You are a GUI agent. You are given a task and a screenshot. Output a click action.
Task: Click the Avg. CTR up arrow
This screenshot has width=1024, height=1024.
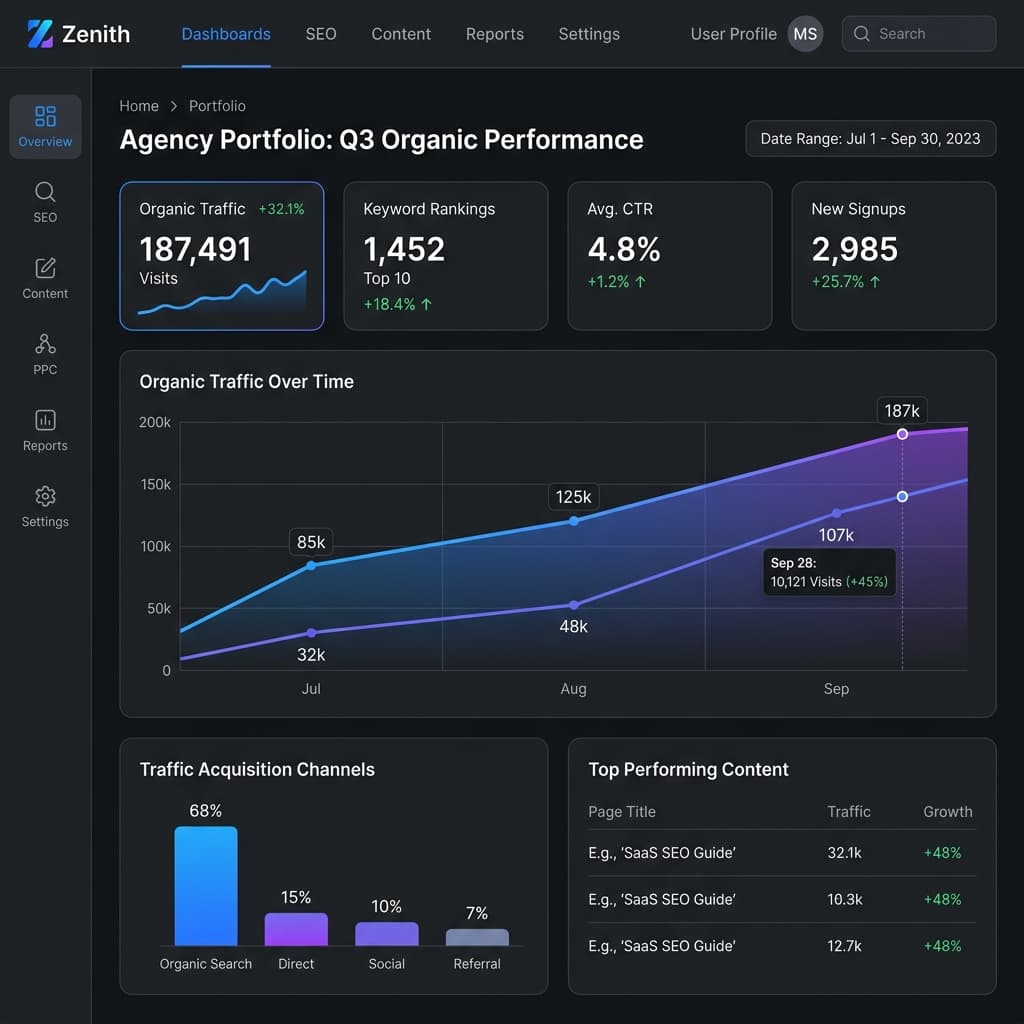click(640, 281)
